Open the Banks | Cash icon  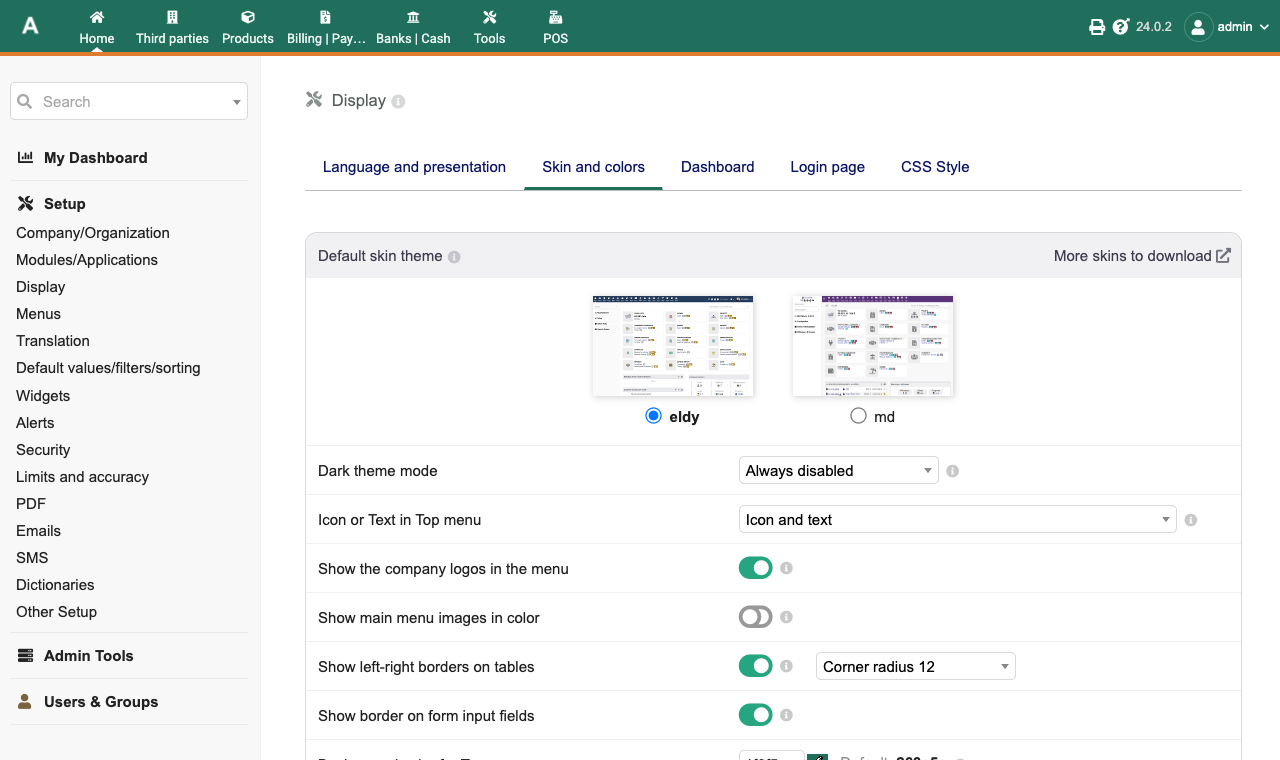(x=413, y=17)
